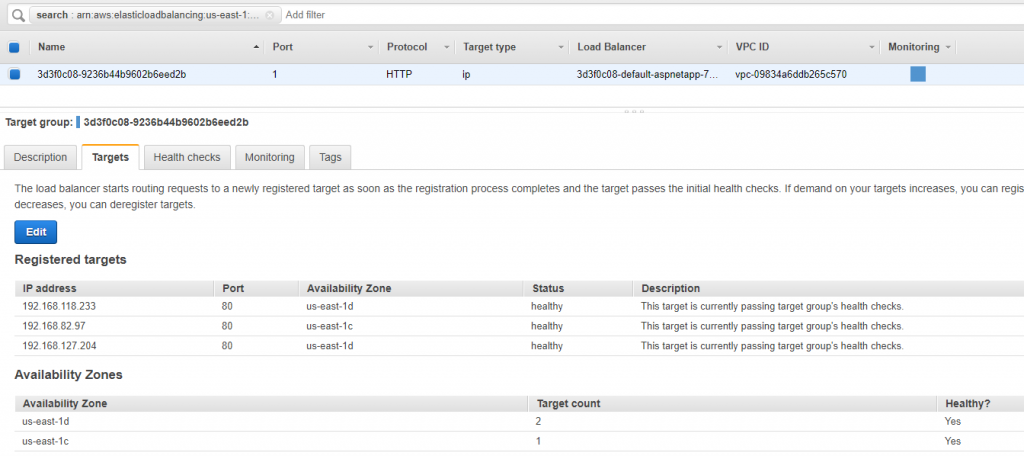The height and width of the screenshot is (456, 1024).
Task: Switch to the Tags tab
Action: point(330,157)
